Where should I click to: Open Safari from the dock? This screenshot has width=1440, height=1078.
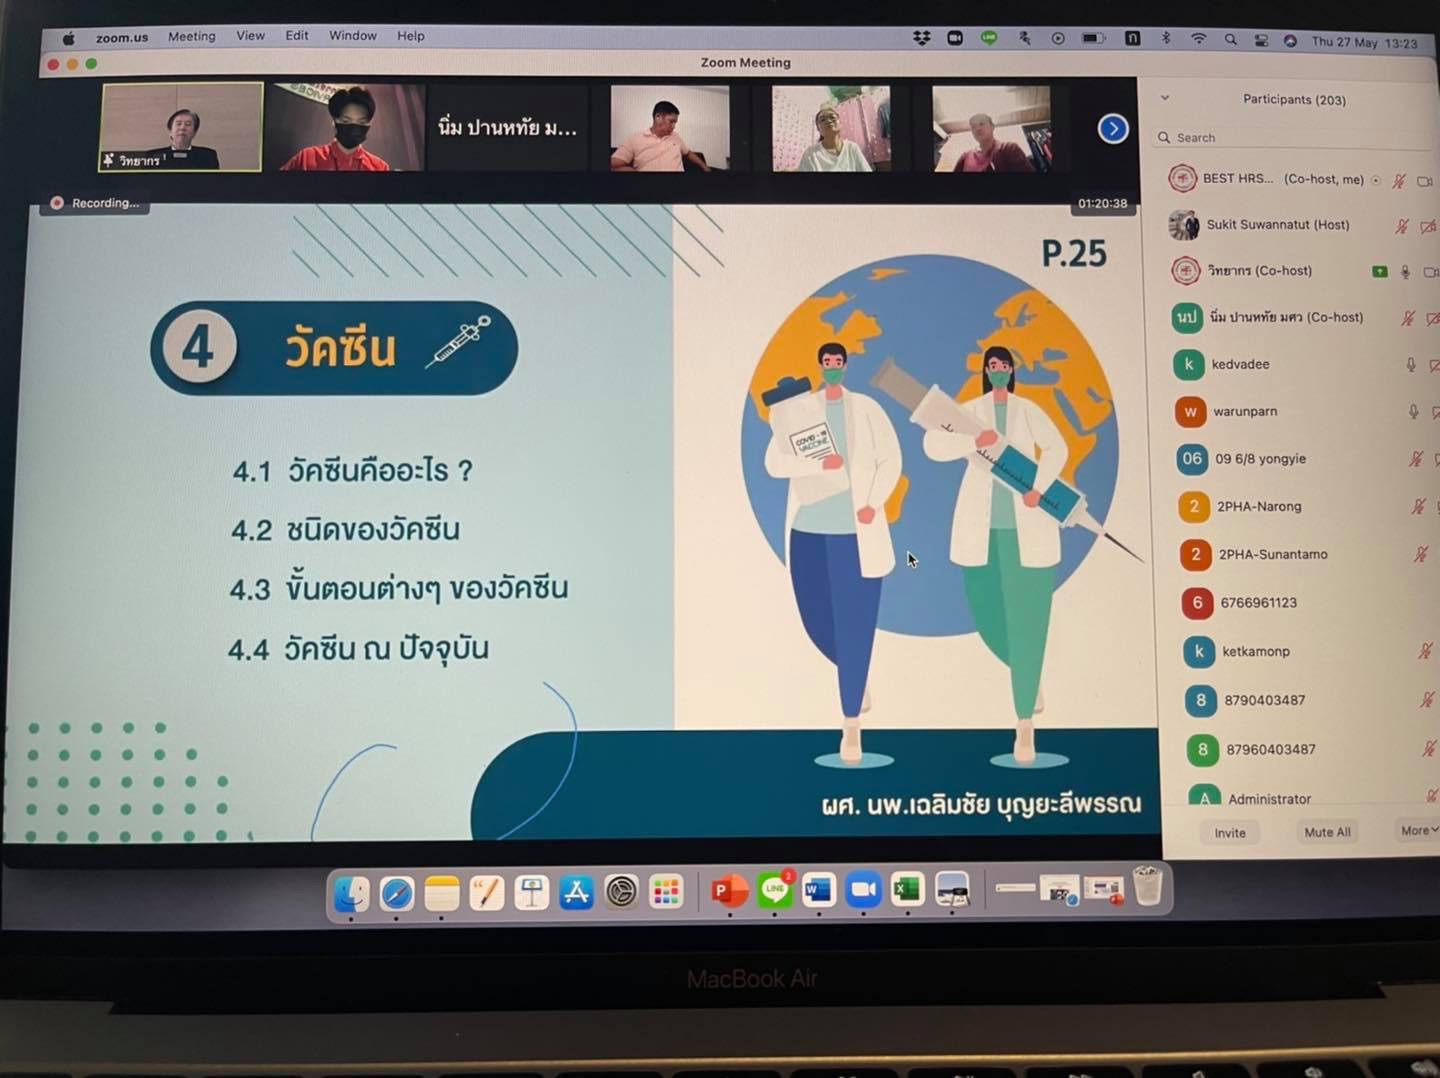coord(397,893)
